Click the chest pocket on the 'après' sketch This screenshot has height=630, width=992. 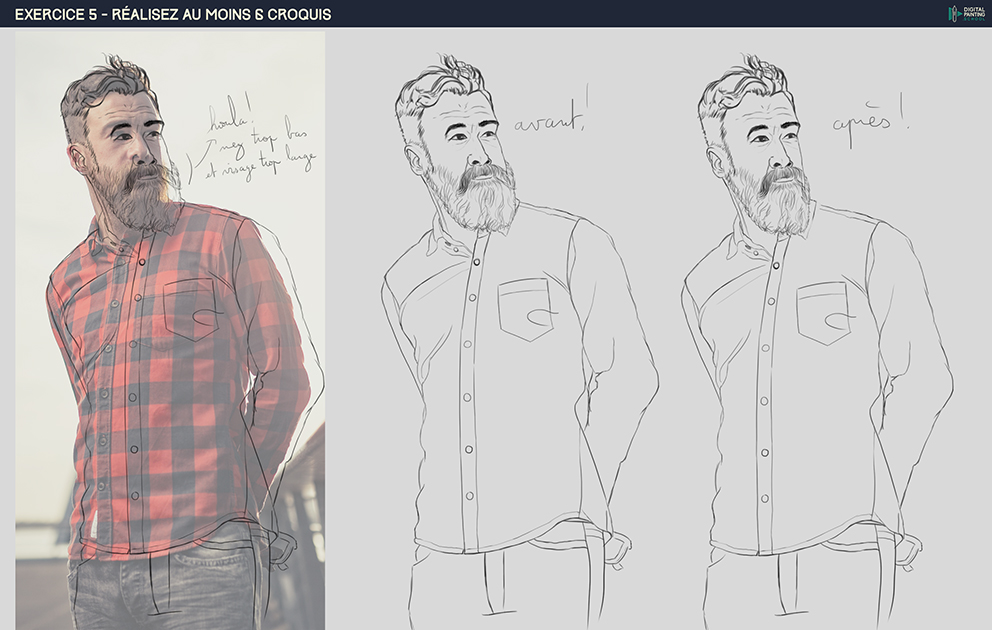point(826,312)
